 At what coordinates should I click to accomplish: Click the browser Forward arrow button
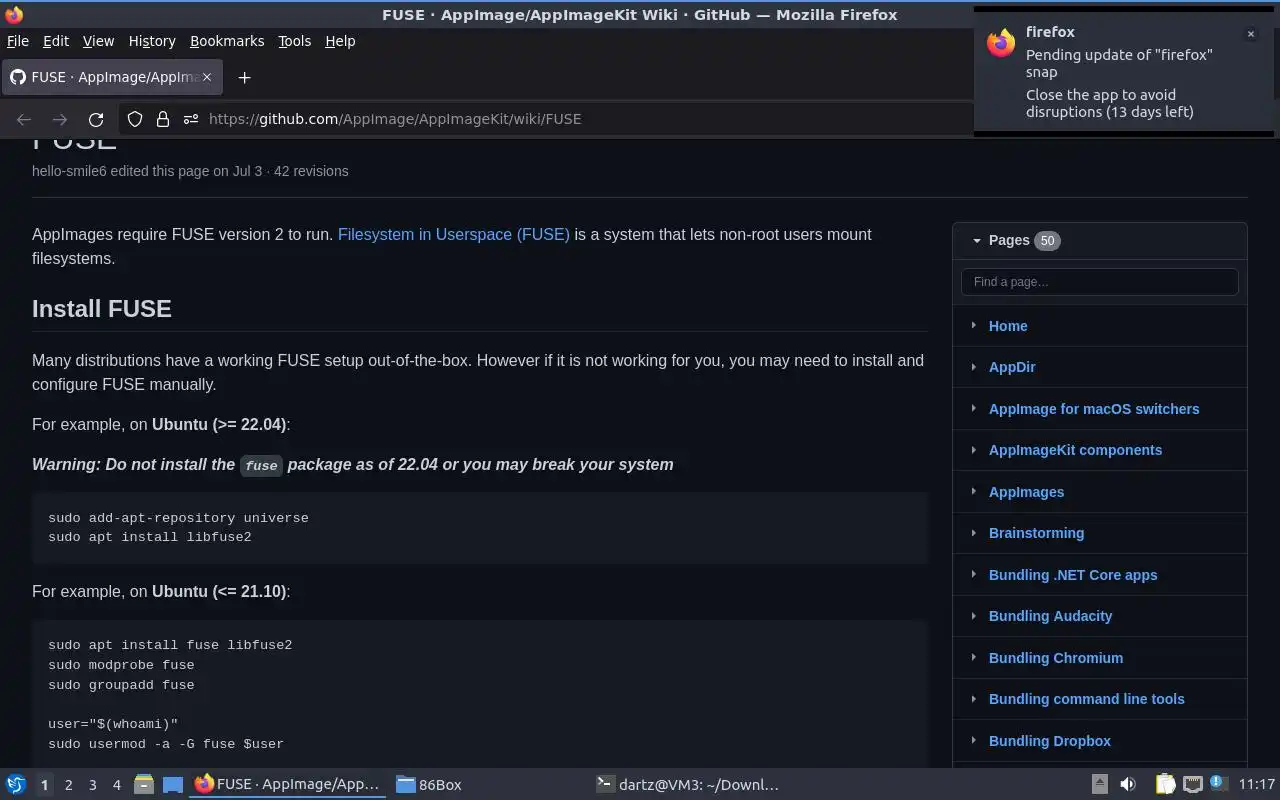60,119
